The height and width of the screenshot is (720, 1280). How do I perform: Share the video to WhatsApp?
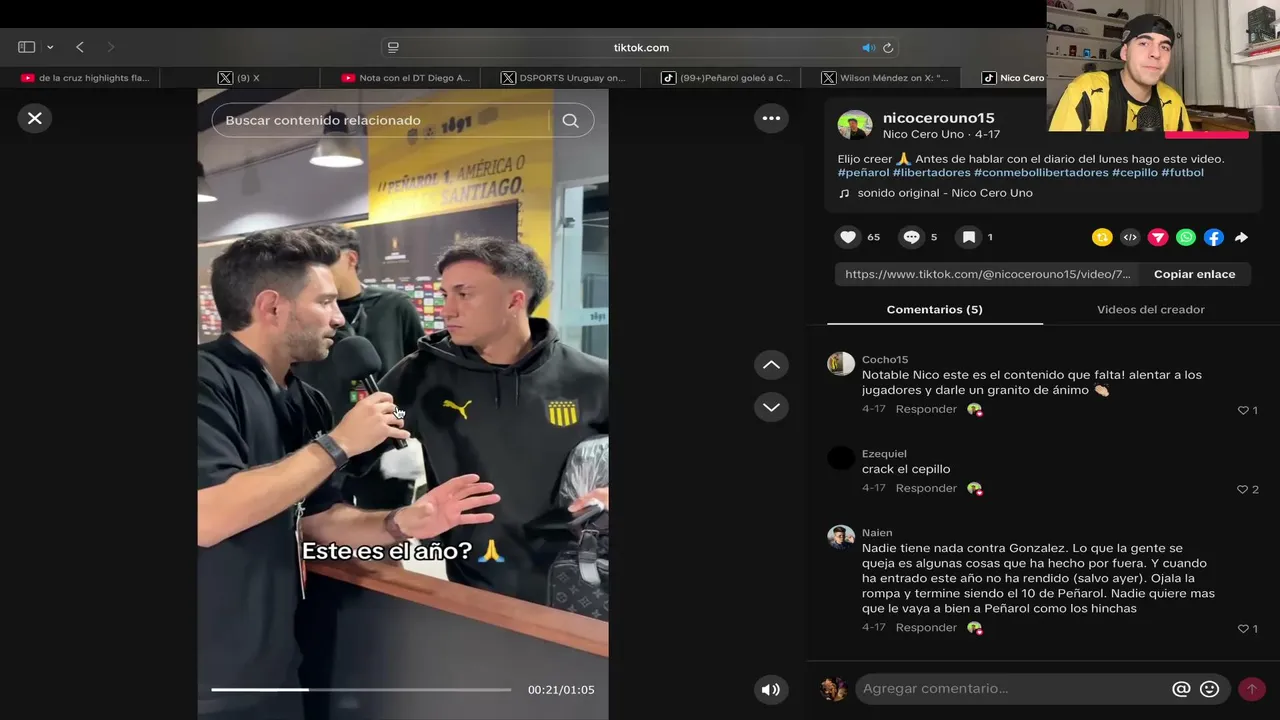1186,237
